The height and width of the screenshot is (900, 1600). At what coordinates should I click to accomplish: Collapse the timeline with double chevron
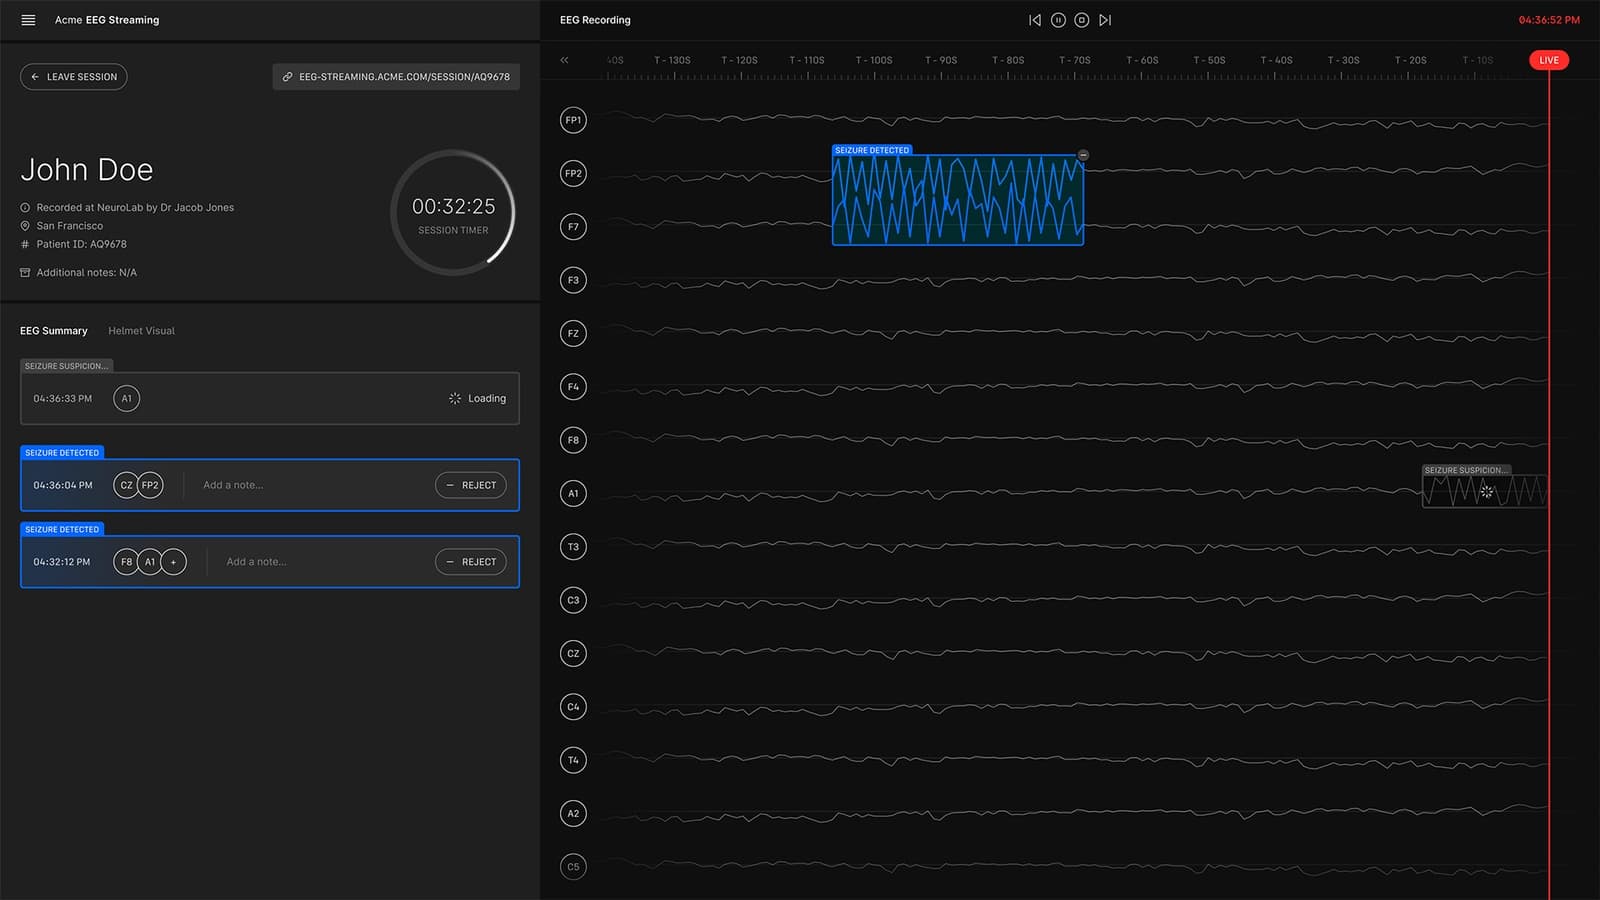point(564,60)
